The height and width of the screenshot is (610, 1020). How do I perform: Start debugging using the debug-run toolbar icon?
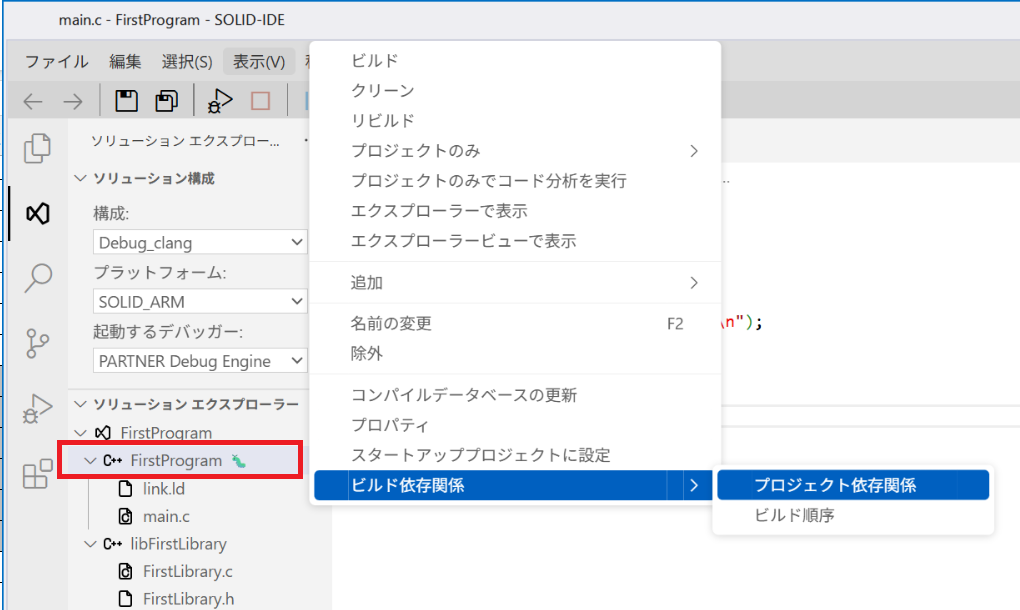219,100
